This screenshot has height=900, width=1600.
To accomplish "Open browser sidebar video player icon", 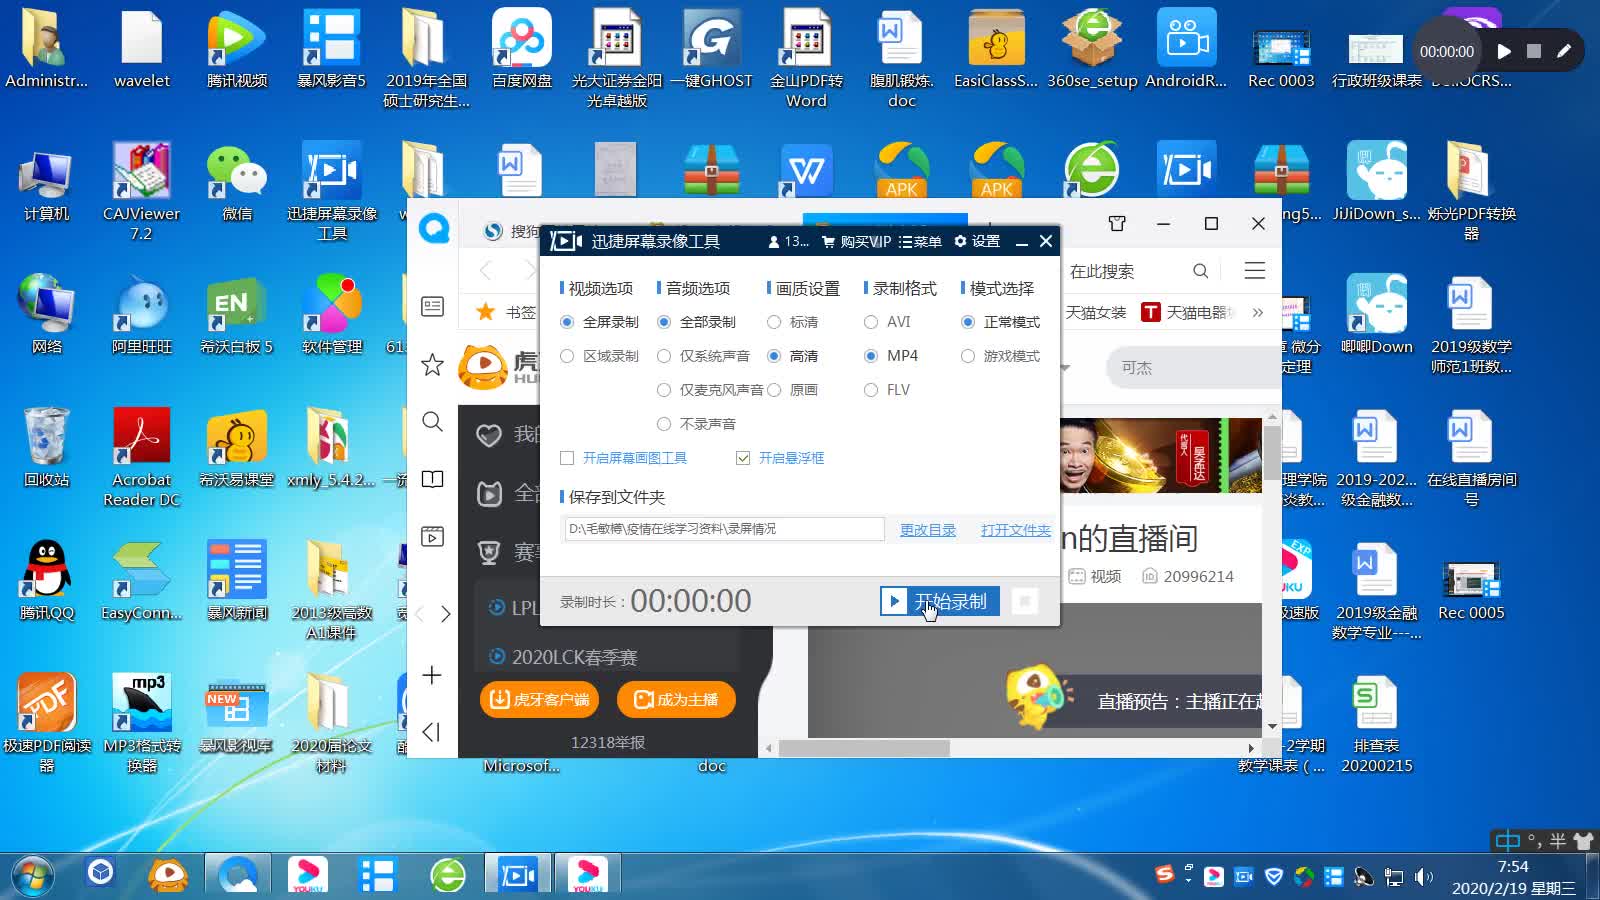I will [x=432, y=537].
